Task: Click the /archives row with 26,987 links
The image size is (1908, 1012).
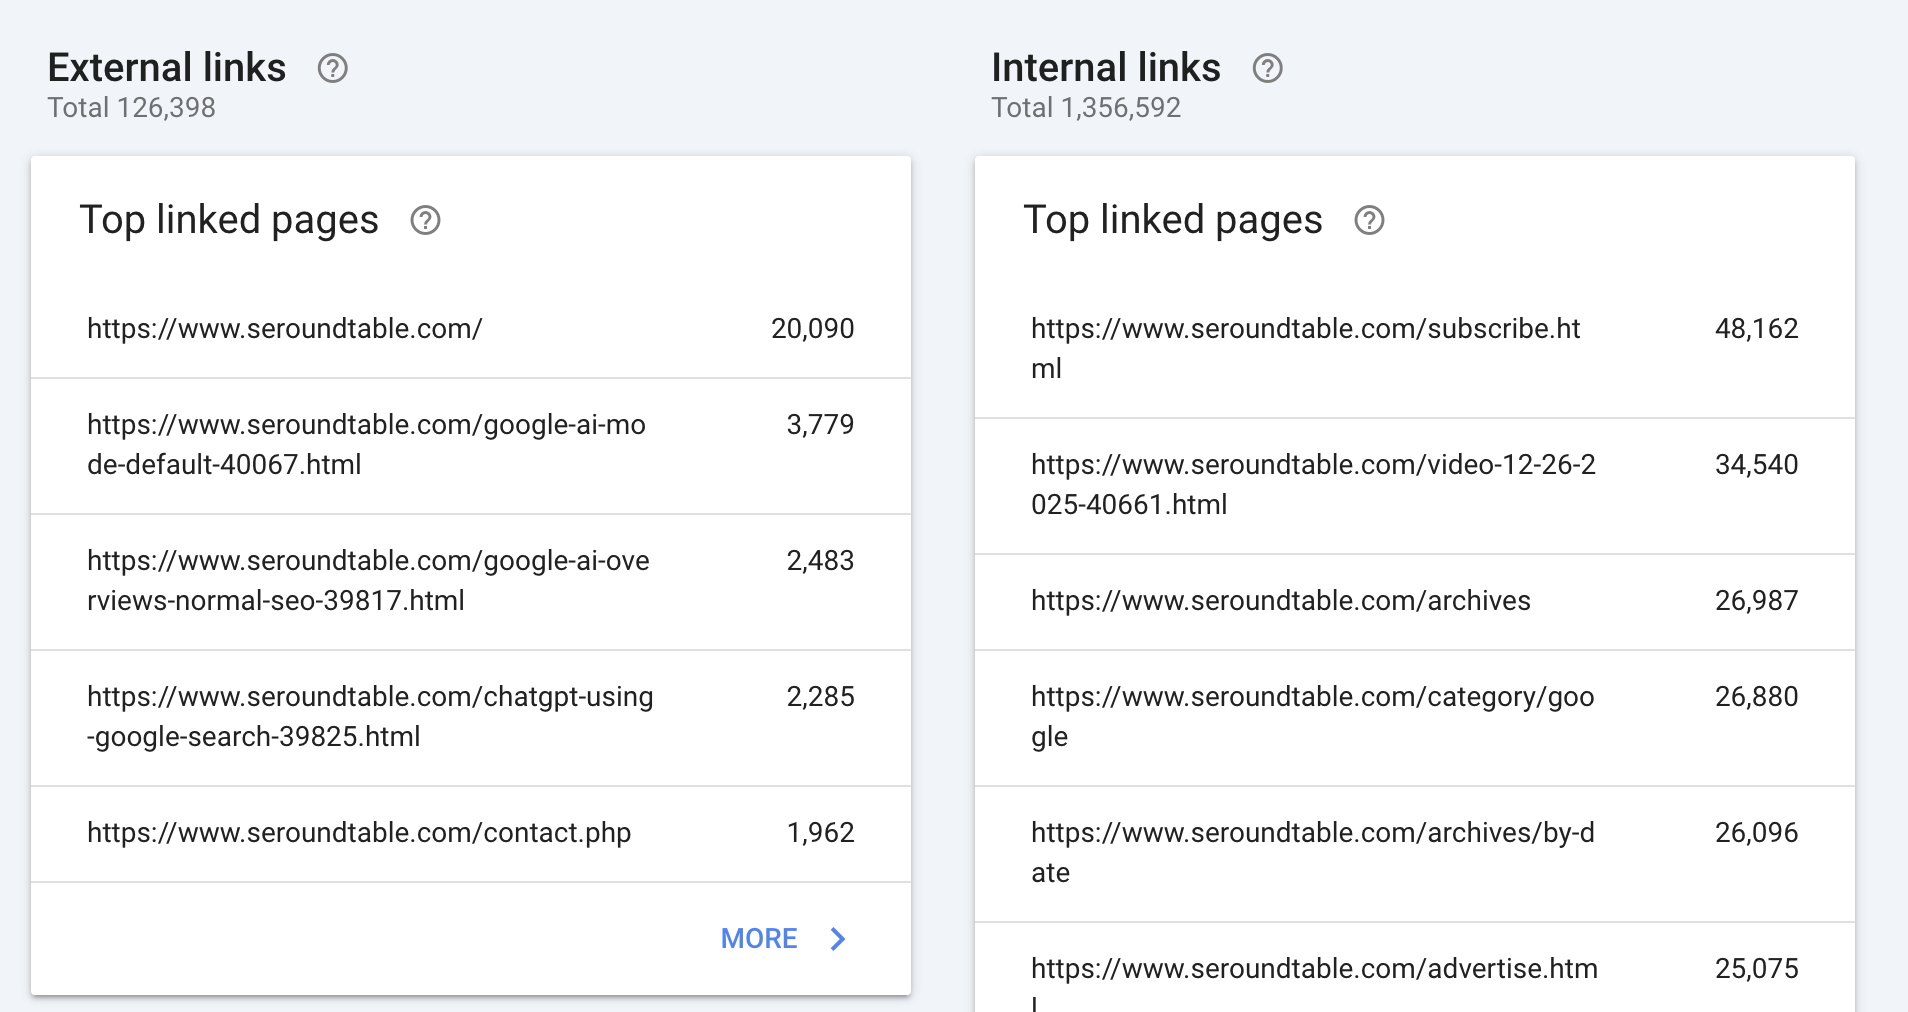Action: point(1414,601)
